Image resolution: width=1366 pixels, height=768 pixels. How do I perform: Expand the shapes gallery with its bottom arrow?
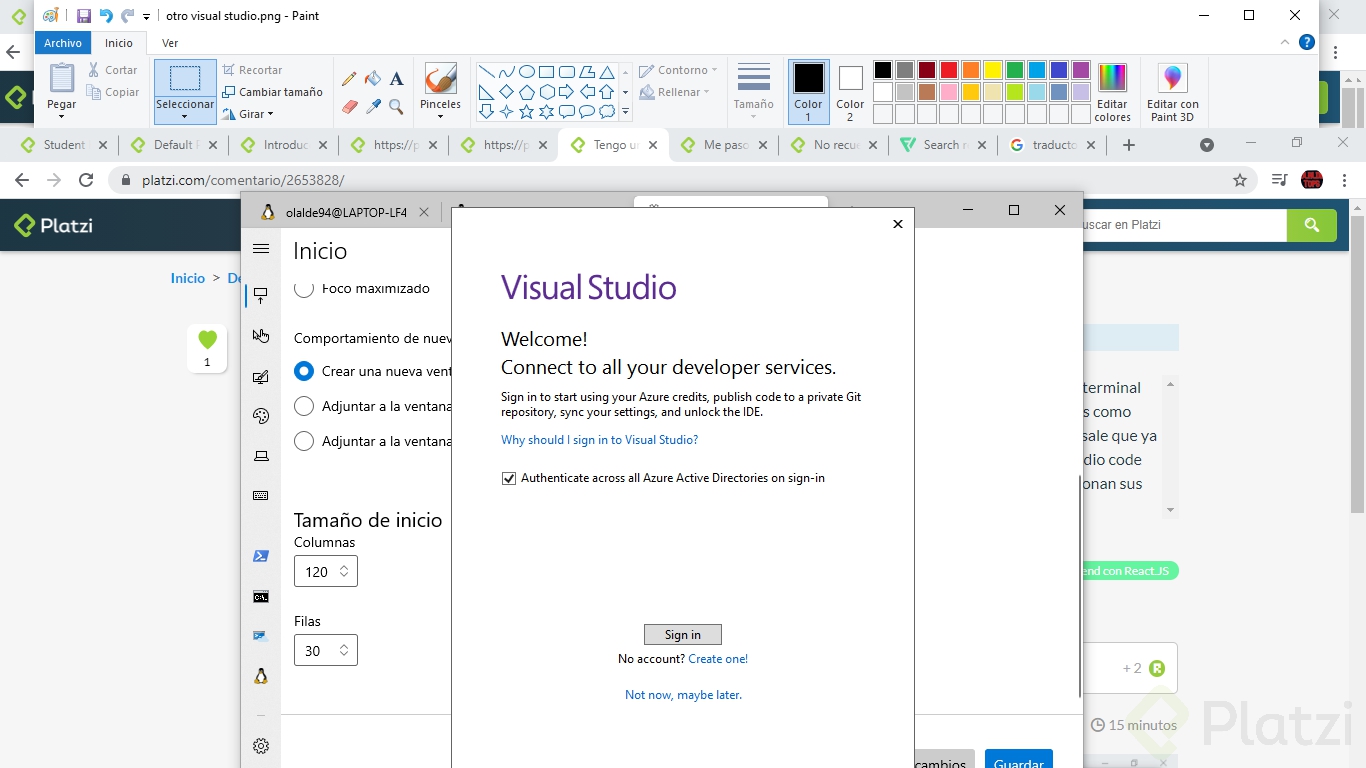coord(626,112)
